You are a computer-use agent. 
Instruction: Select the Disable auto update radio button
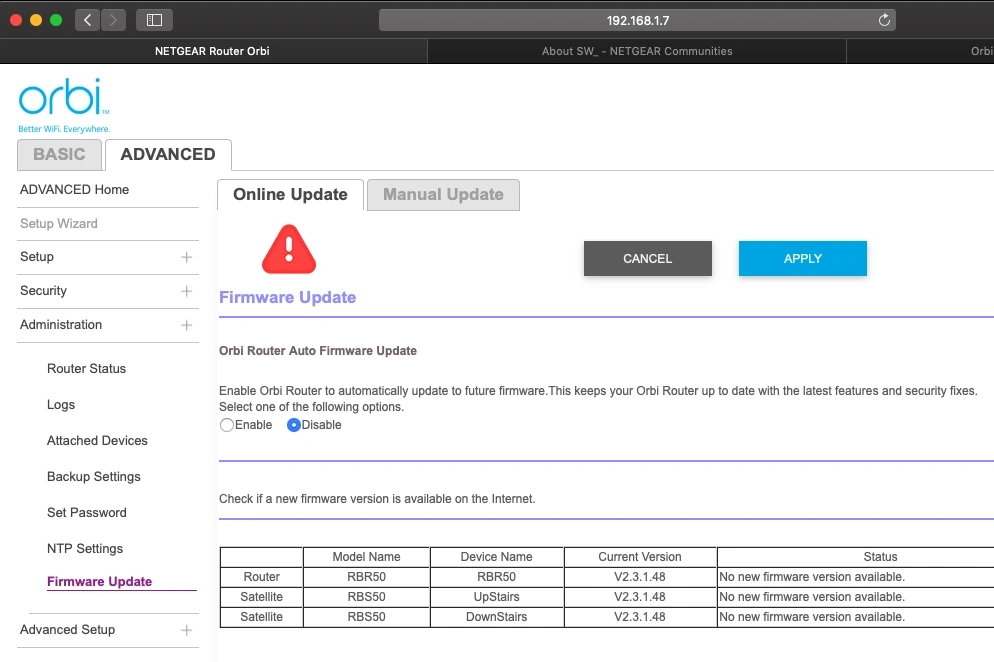(294, 425)
